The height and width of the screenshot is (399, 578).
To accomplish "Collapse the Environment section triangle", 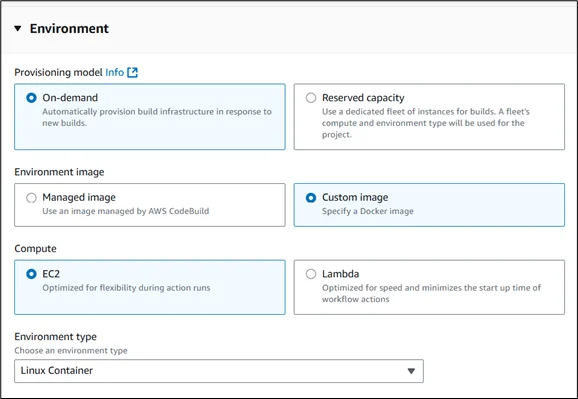I will tap(18, 28).
